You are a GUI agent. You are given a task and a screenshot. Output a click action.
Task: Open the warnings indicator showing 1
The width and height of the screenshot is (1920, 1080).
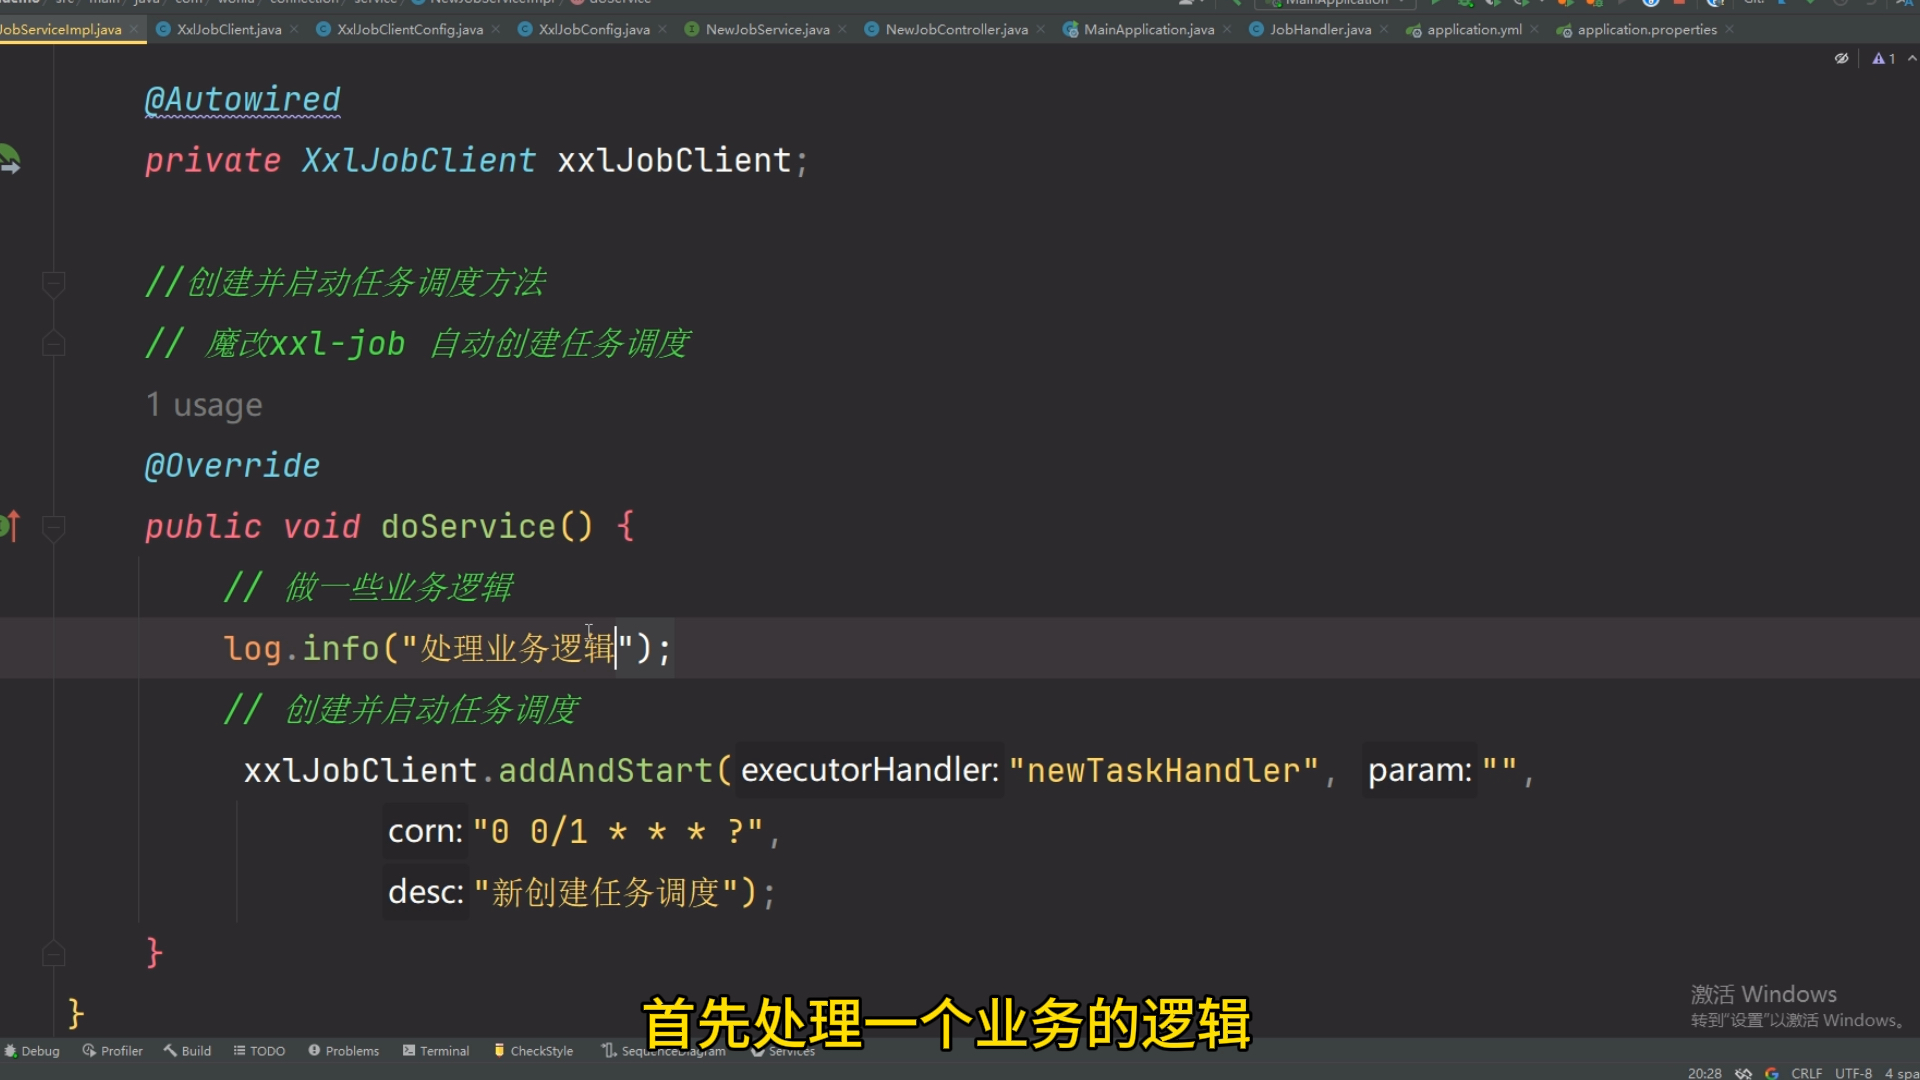[1883, 58]
